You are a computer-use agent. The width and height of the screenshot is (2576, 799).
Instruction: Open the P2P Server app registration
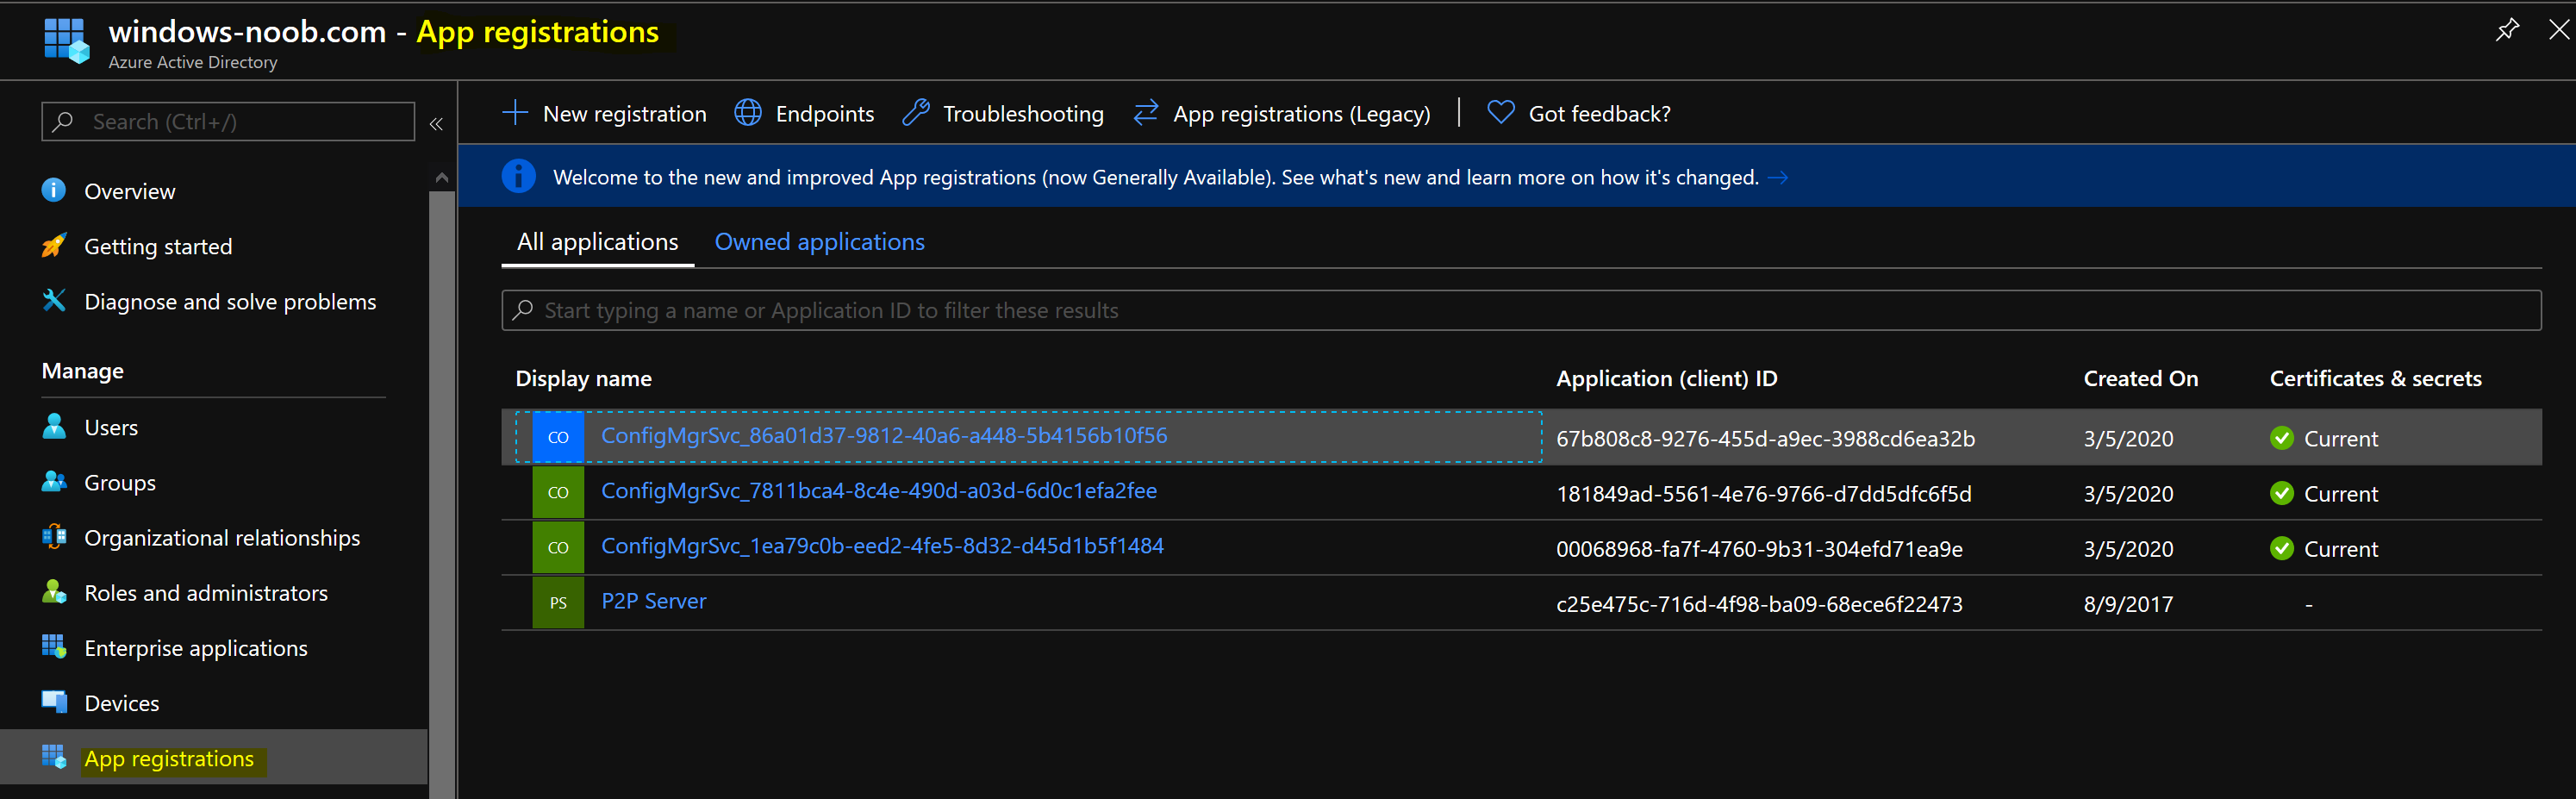(653, 601)
